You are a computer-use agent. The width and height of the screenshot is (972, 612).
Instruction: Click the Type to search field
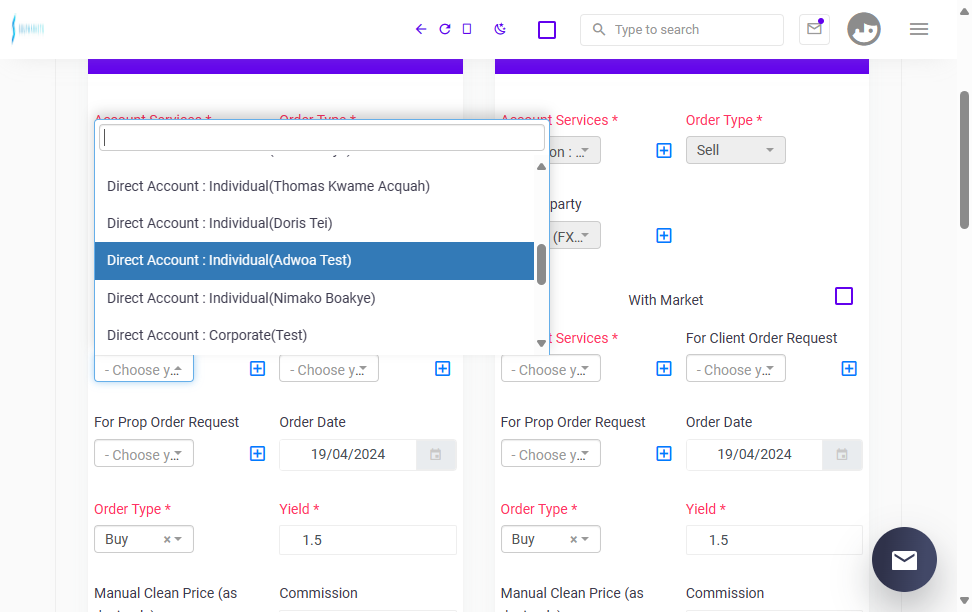pos(682,30)
